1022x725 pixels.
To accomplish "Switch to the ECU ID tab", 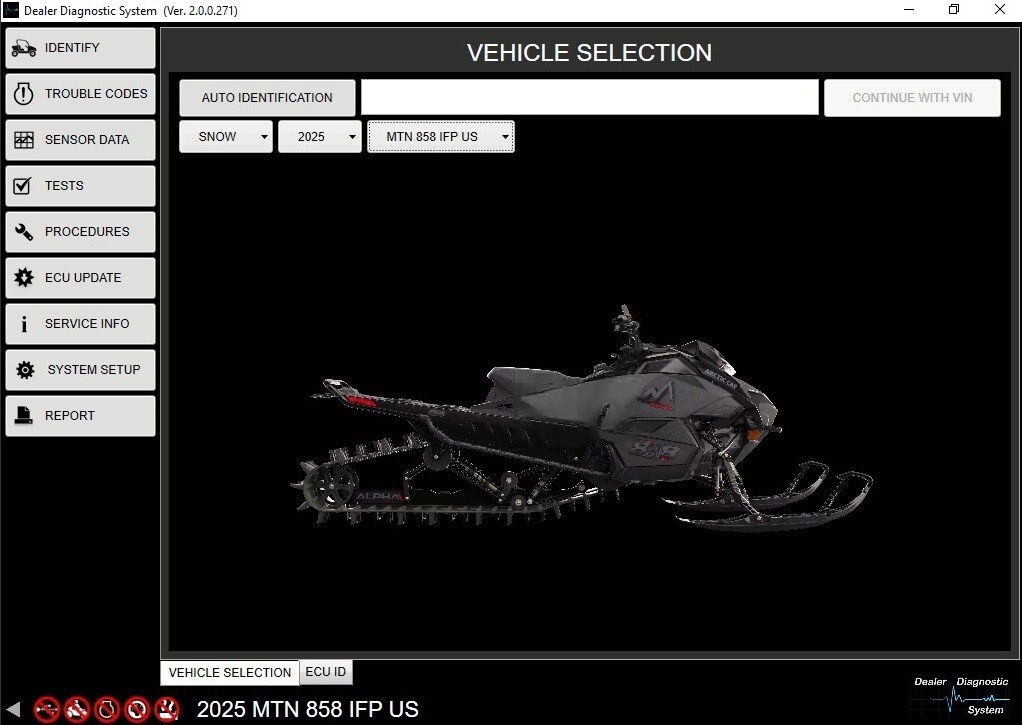I will (x=325, y=672).
